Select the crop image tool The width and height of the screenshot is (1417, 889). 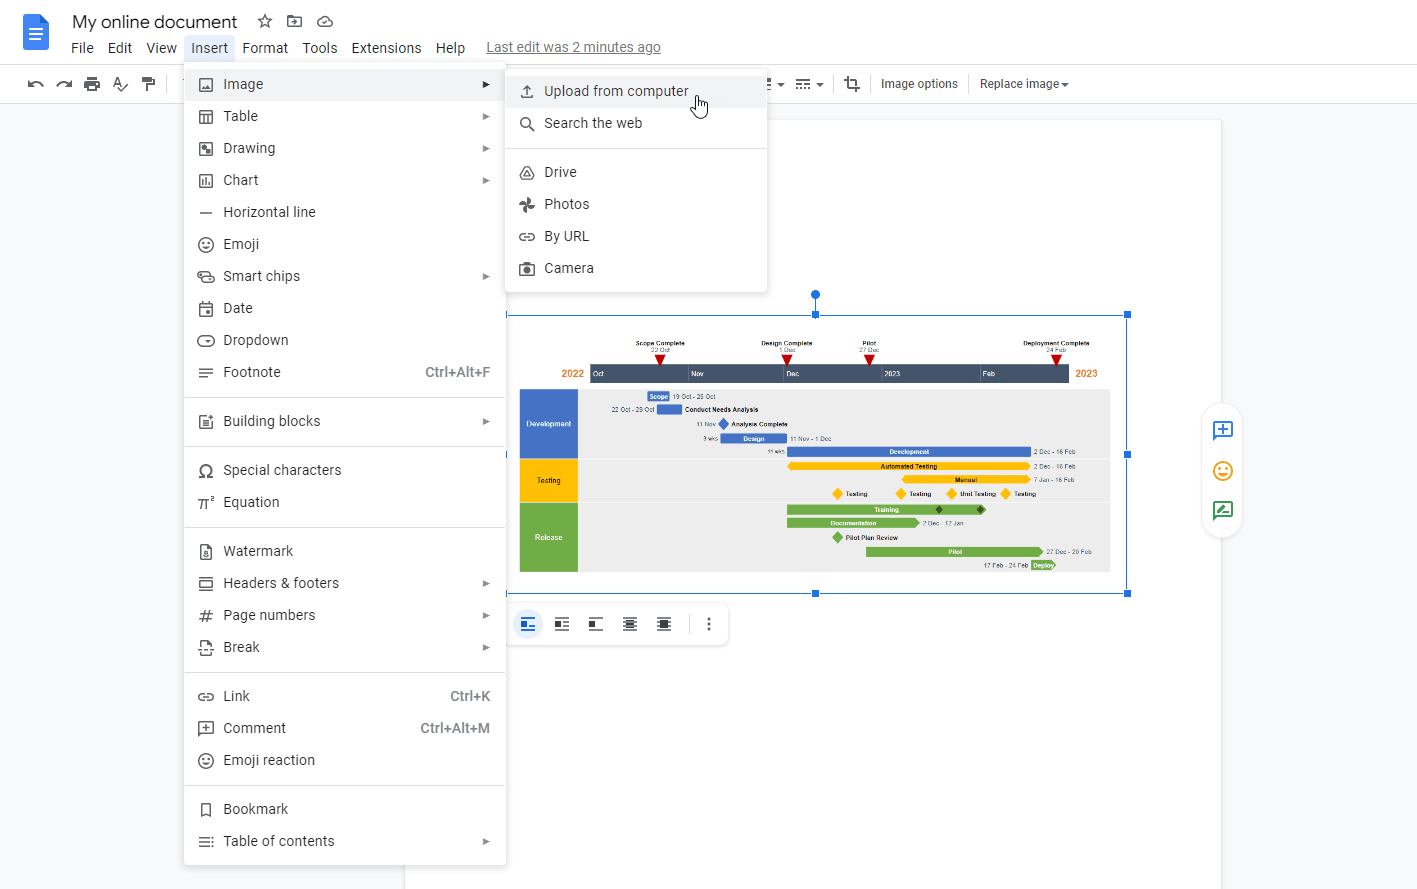click(x=851, y=84)
